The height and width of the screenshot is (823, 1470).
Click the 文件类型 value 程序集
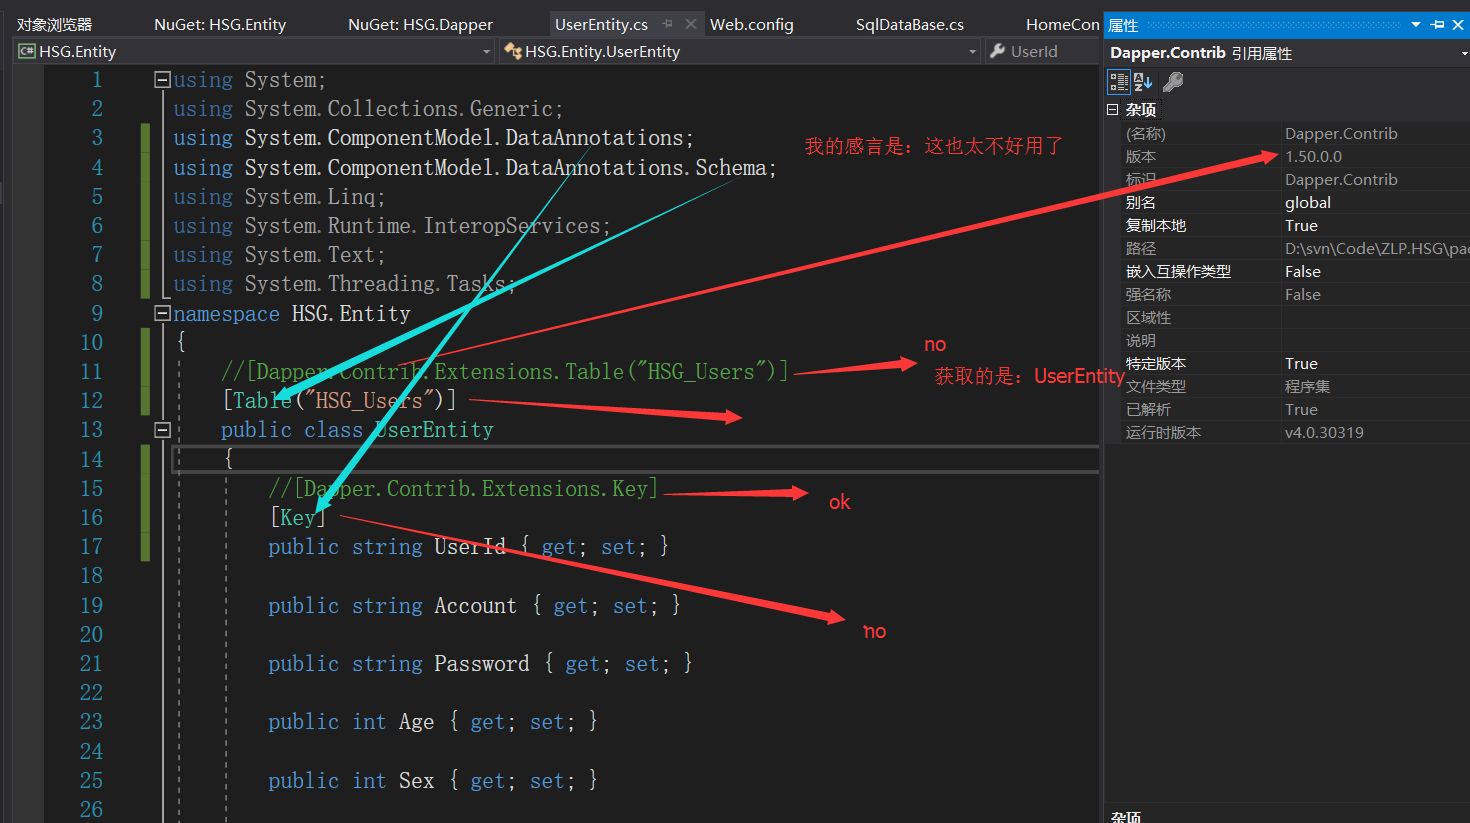(1307, 386)
